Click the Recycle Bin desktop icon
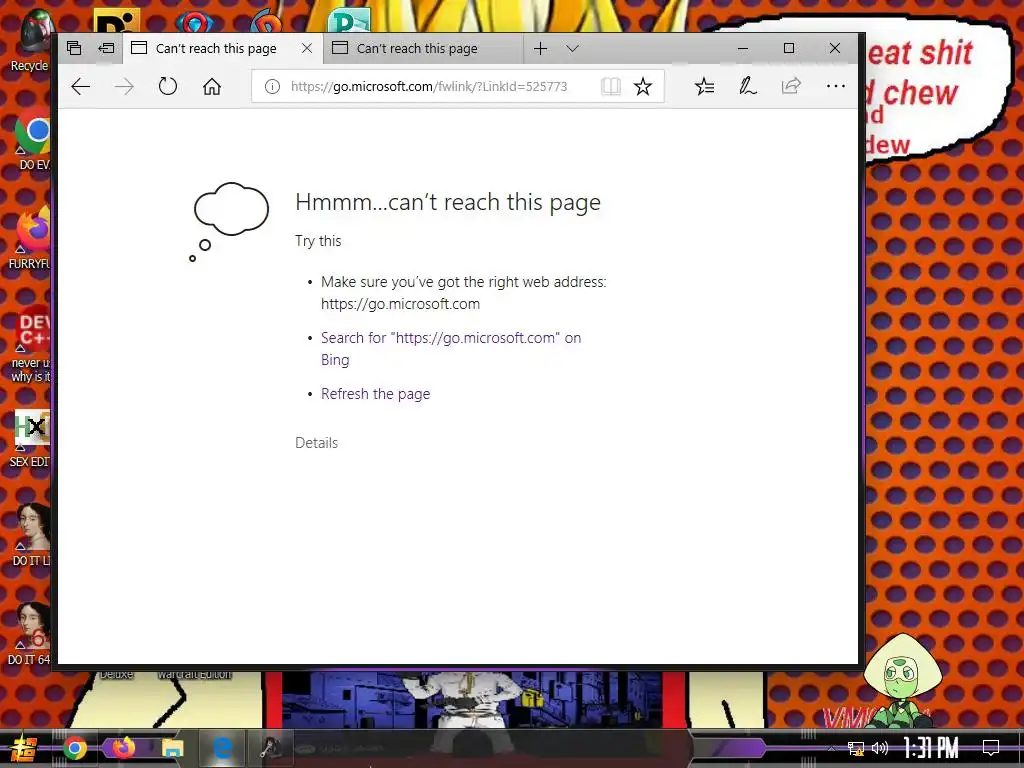1024x768 pixels. 29,42
